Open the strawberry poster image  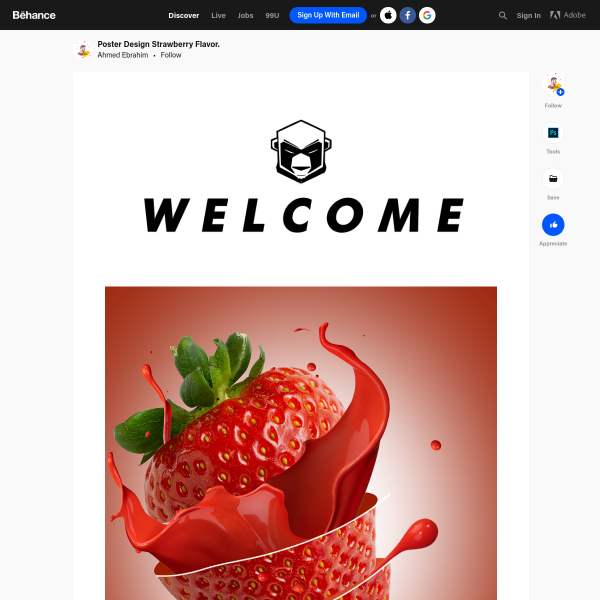pos(301,443)
